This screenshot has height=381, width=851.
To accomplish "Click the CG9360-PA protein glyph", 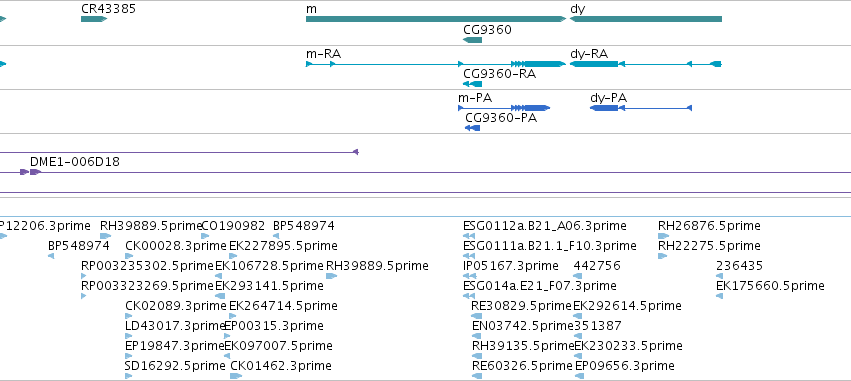I will click(x=472, y=128).
